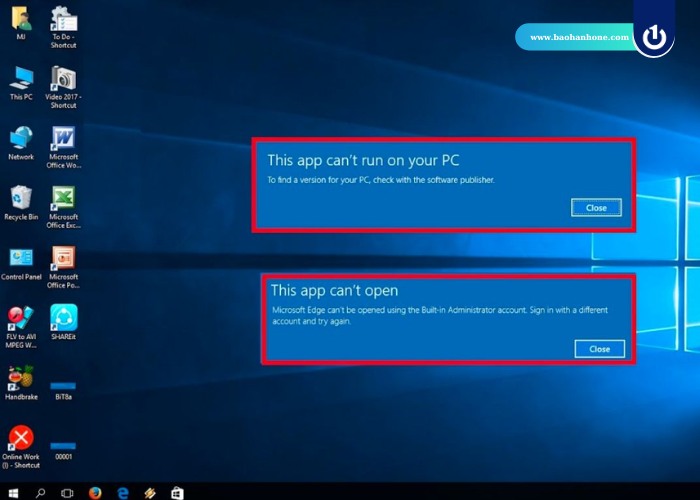Open the Windows Start menu
The height and width of the screenshot is (500, 700).
(x=13, y=492)
